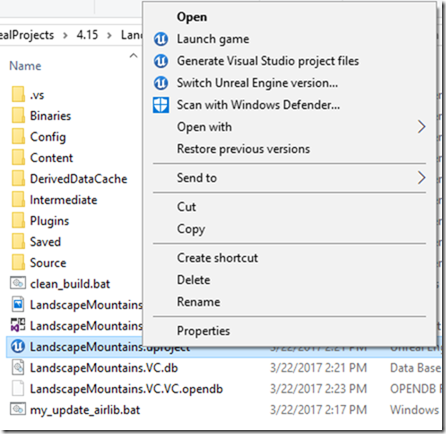Open the Send to entry
Viewport: 446px width, 434px height.
coord(197,178)
